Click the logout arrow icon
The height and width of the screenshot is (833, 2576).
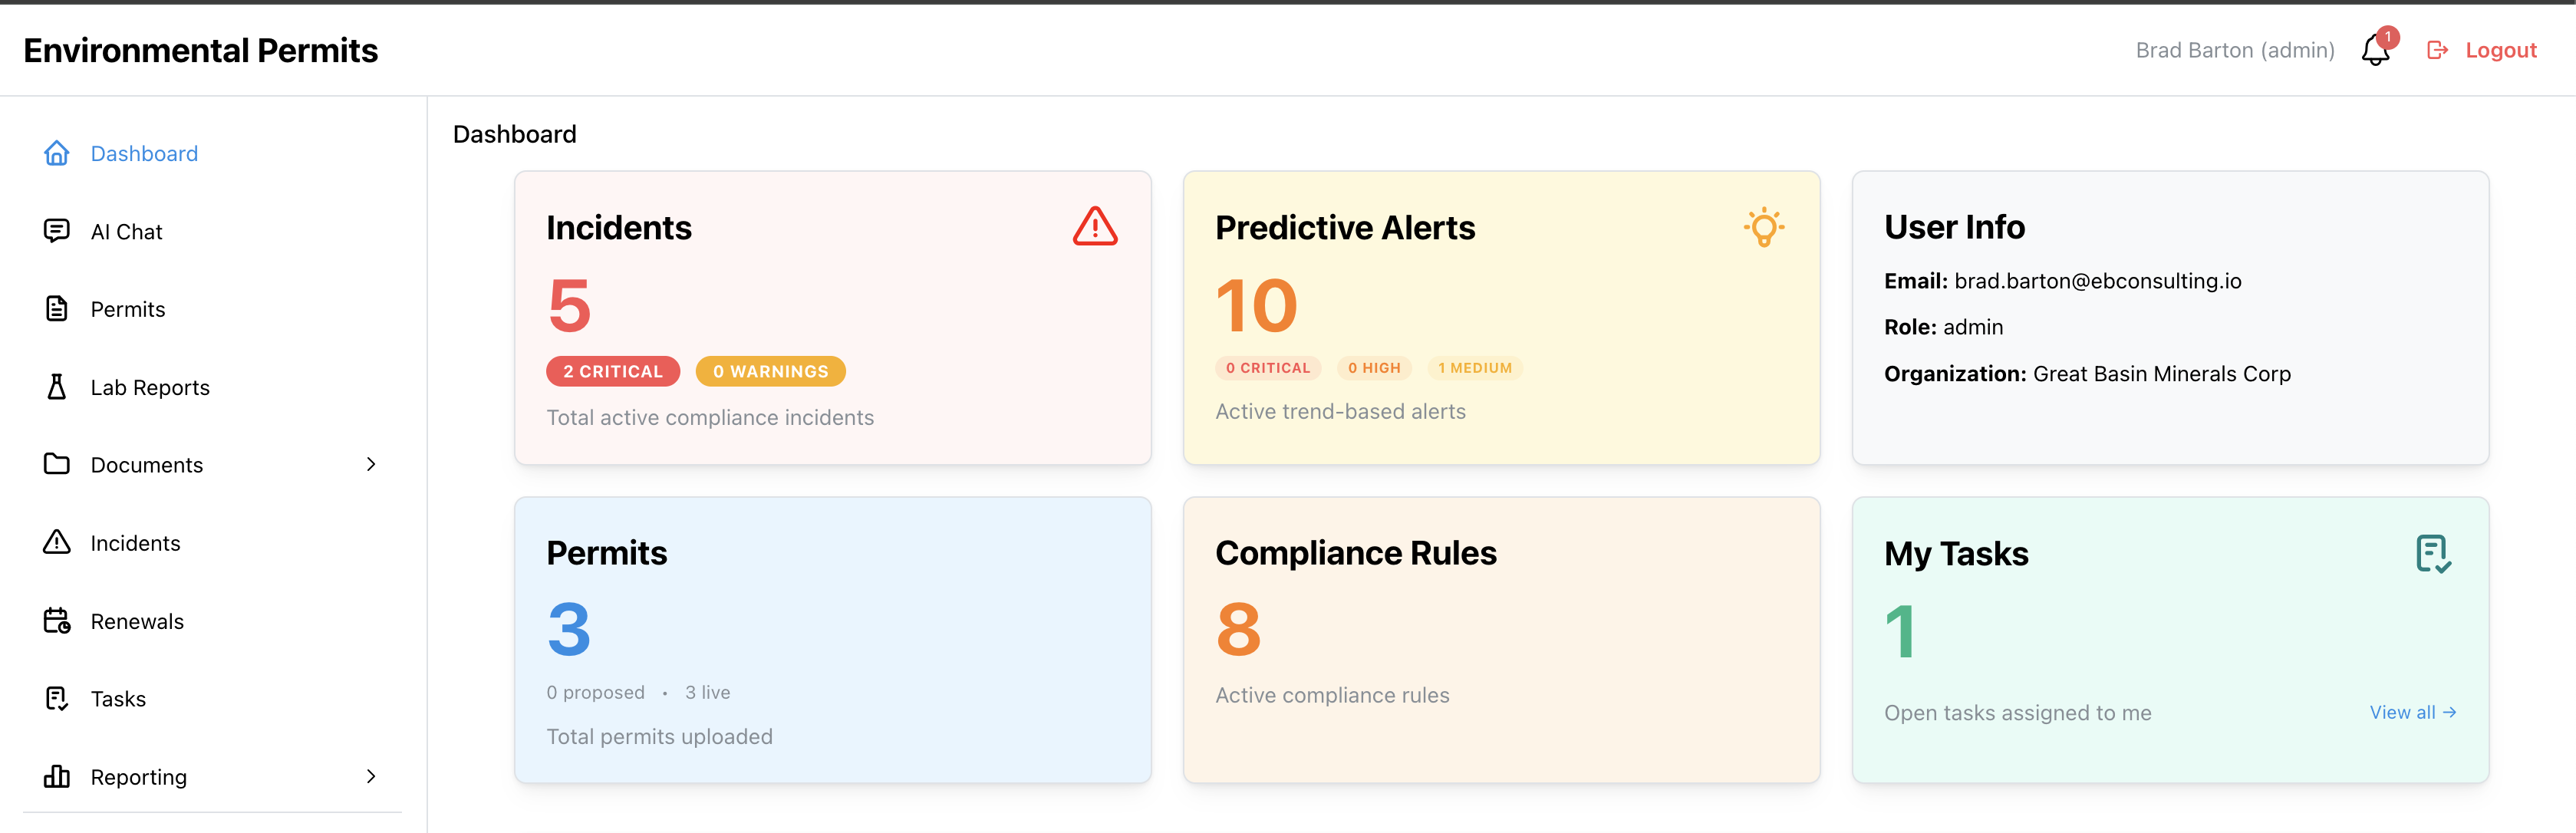tap(2437, 50)
